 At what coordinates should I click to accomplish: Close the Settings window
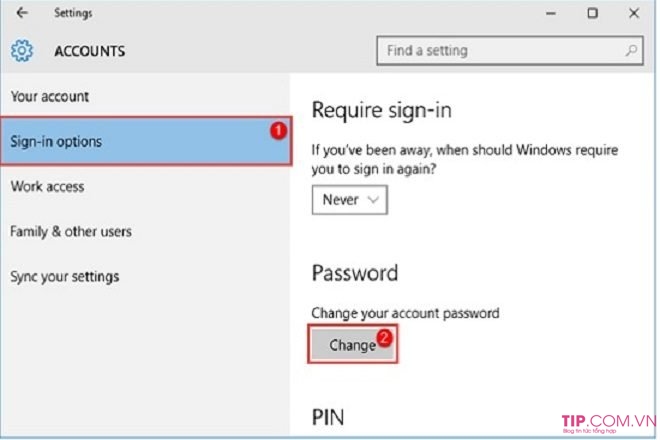[634, 13]
